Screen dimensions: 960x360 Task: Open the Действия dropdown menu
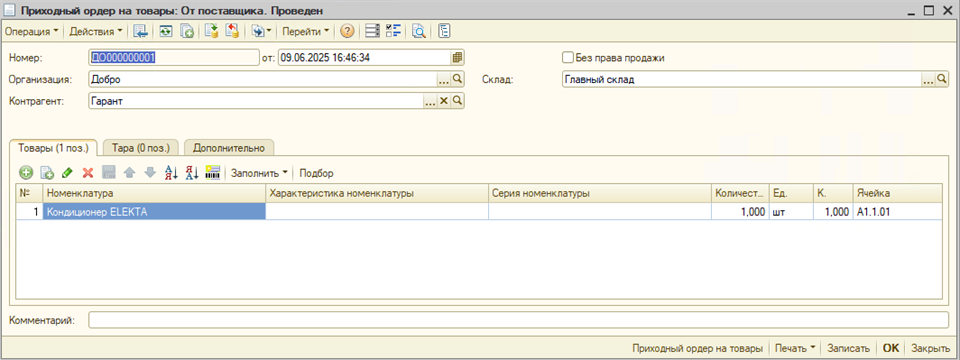coord(96,31)
